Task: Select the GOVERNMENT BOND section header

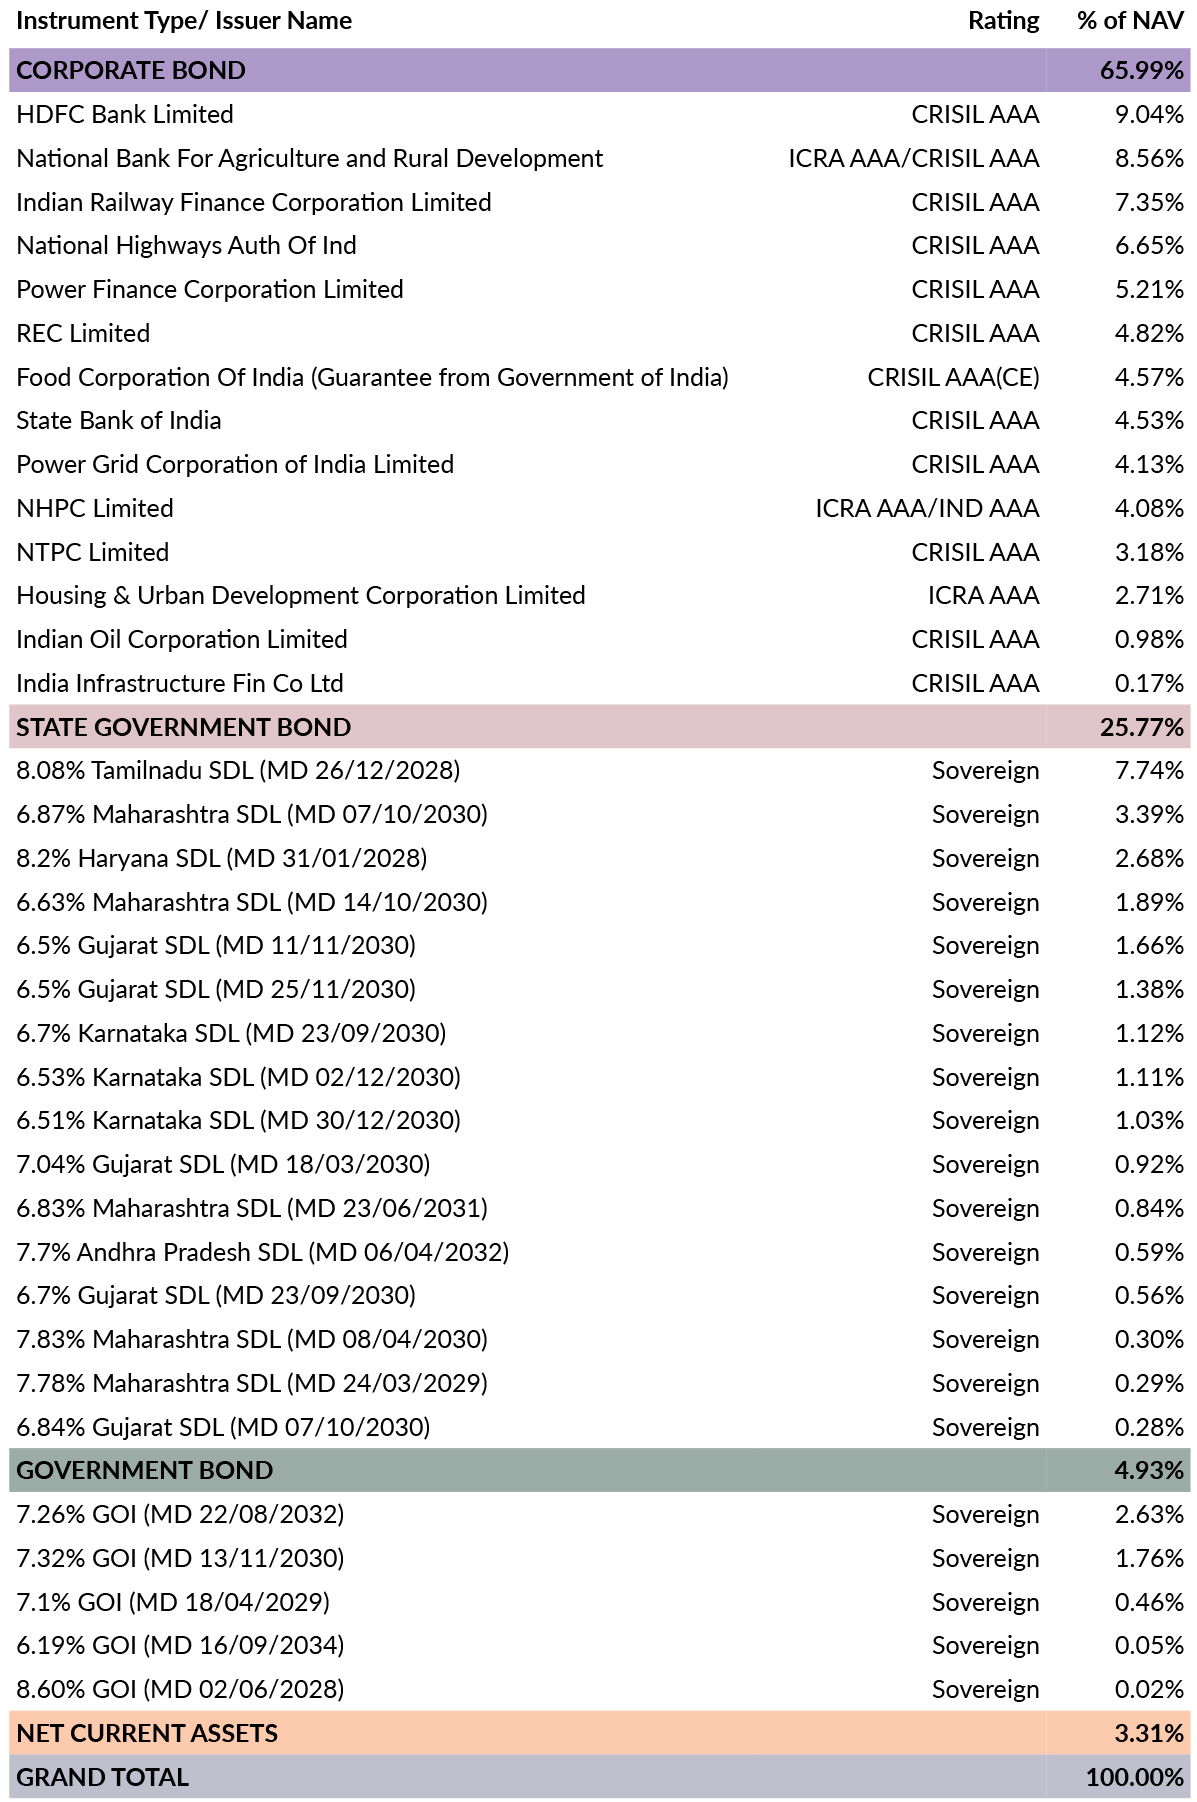Action: click(x=599, y=1470)
